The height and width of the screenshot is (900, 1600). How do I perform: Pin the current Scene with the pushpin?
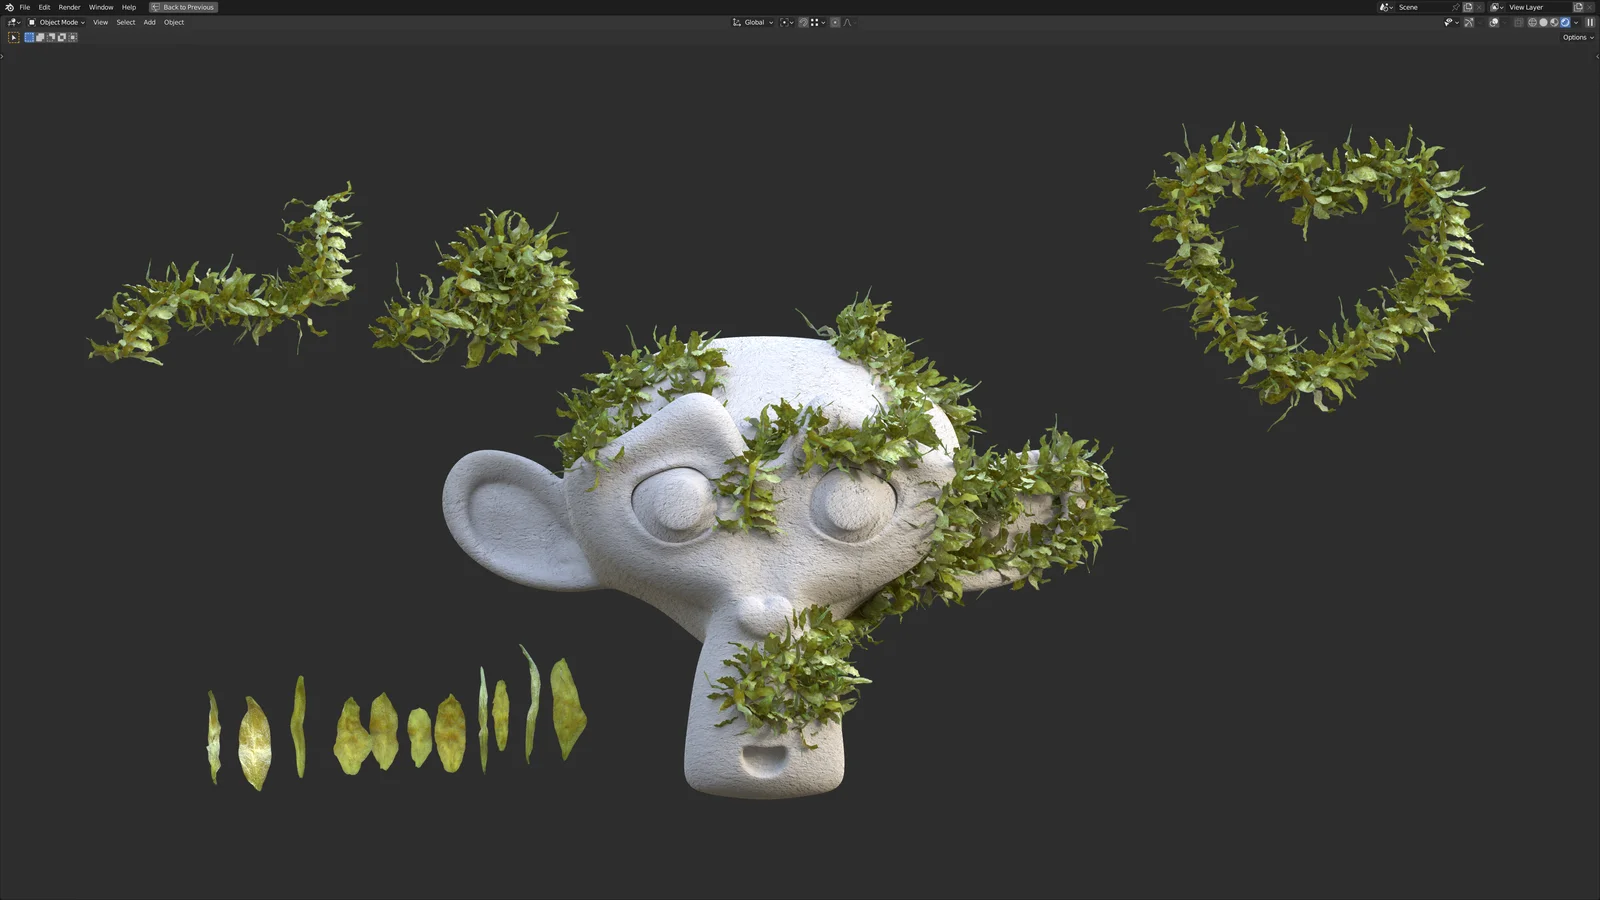[x=1456, y=7]
